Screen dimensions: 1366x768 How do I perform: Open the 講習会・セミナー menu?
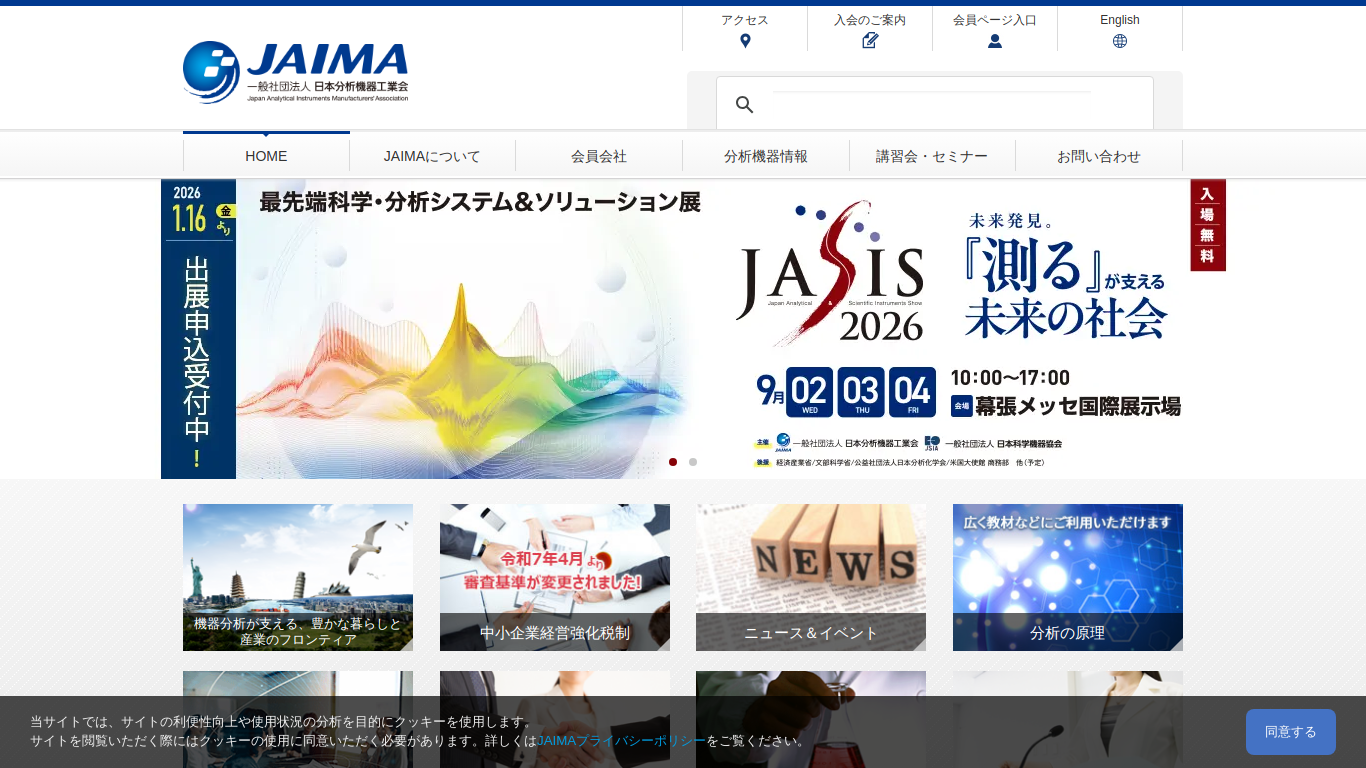932,156
